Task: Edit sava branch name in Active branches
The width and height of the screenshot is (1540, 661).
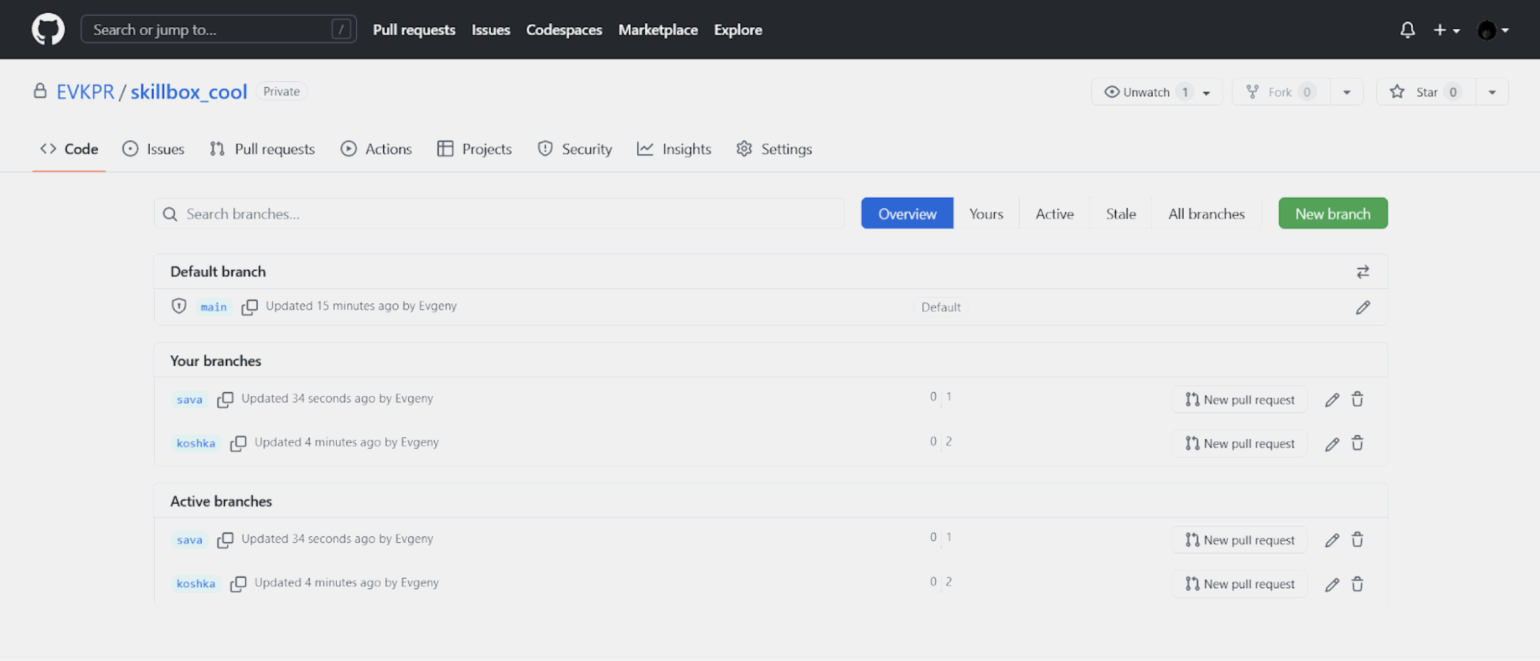Action: (x=1331, y=540)
